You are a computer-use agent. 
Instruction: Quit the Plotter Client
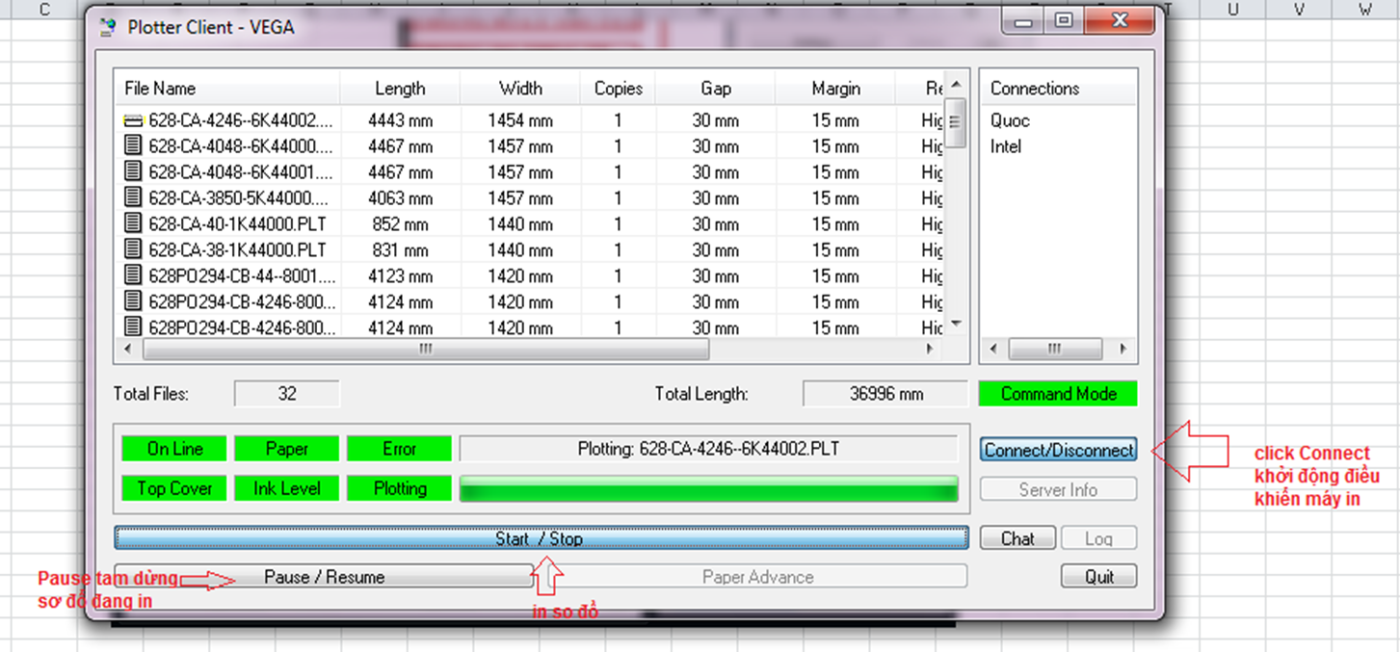1099,577
